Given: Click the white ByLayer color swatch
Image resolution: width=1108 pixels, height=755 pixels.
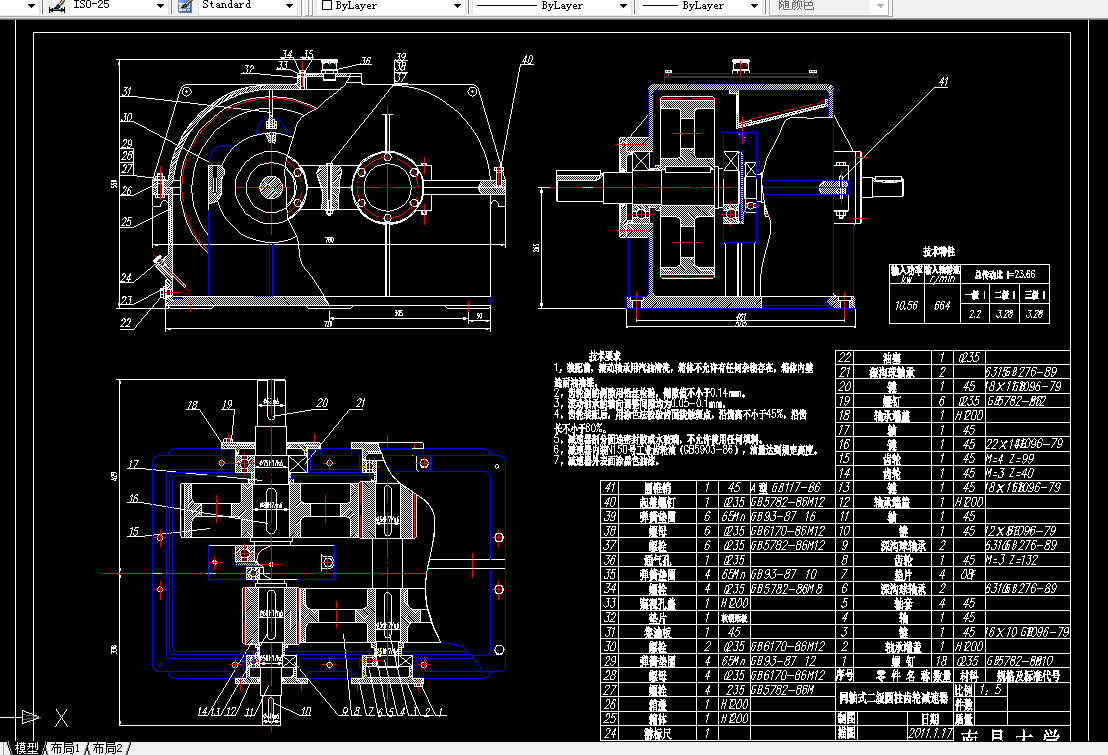Looking at the screenshot, I should [326, 5].
